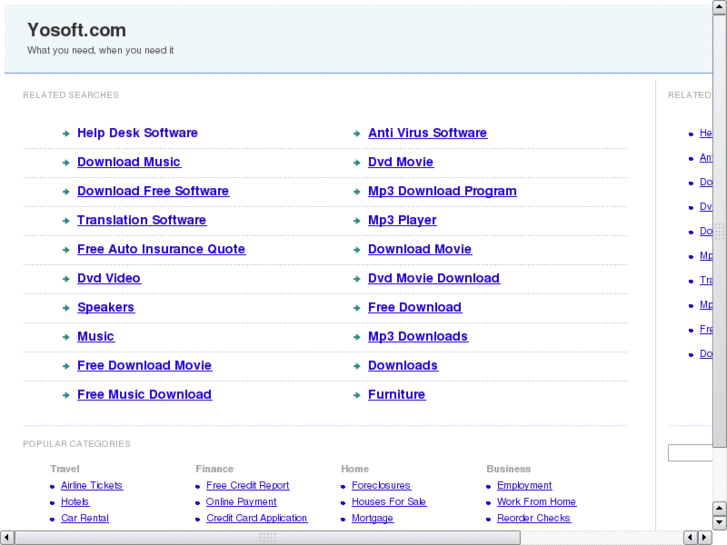Open Dvd Movie Download link
Image resolution: width=727 pixels, height=545 pixels.
[434, 278]
